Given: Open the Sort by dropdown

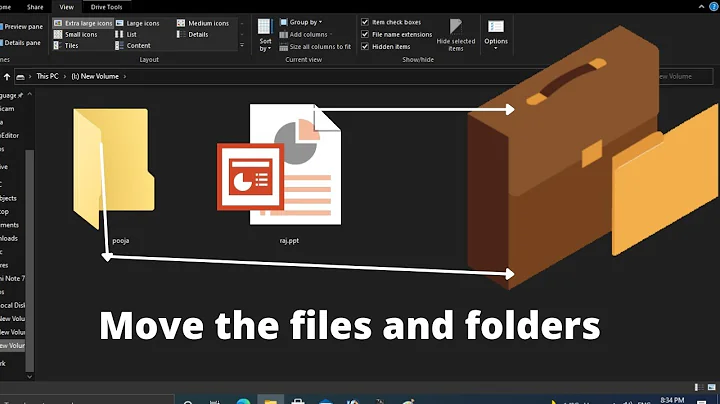Looking at the screenshot, I should coord(265,35).
